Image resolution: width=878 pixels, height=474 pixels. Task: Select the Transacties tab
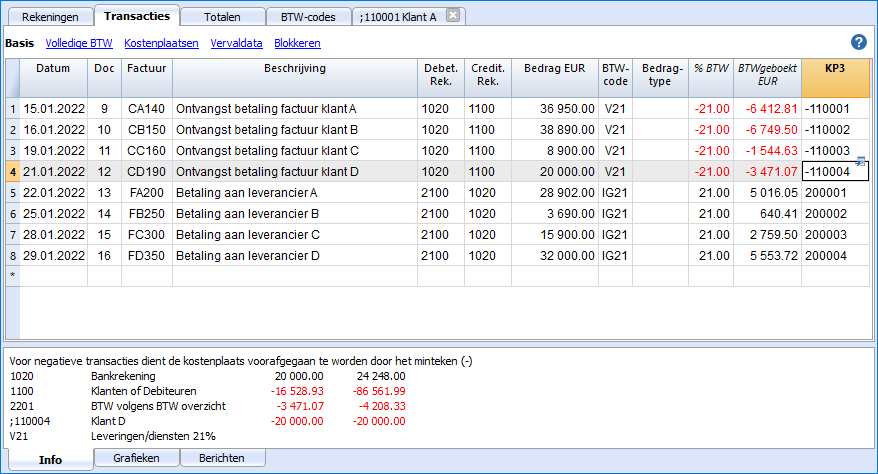pyautogui.click(x=137, y=16)
